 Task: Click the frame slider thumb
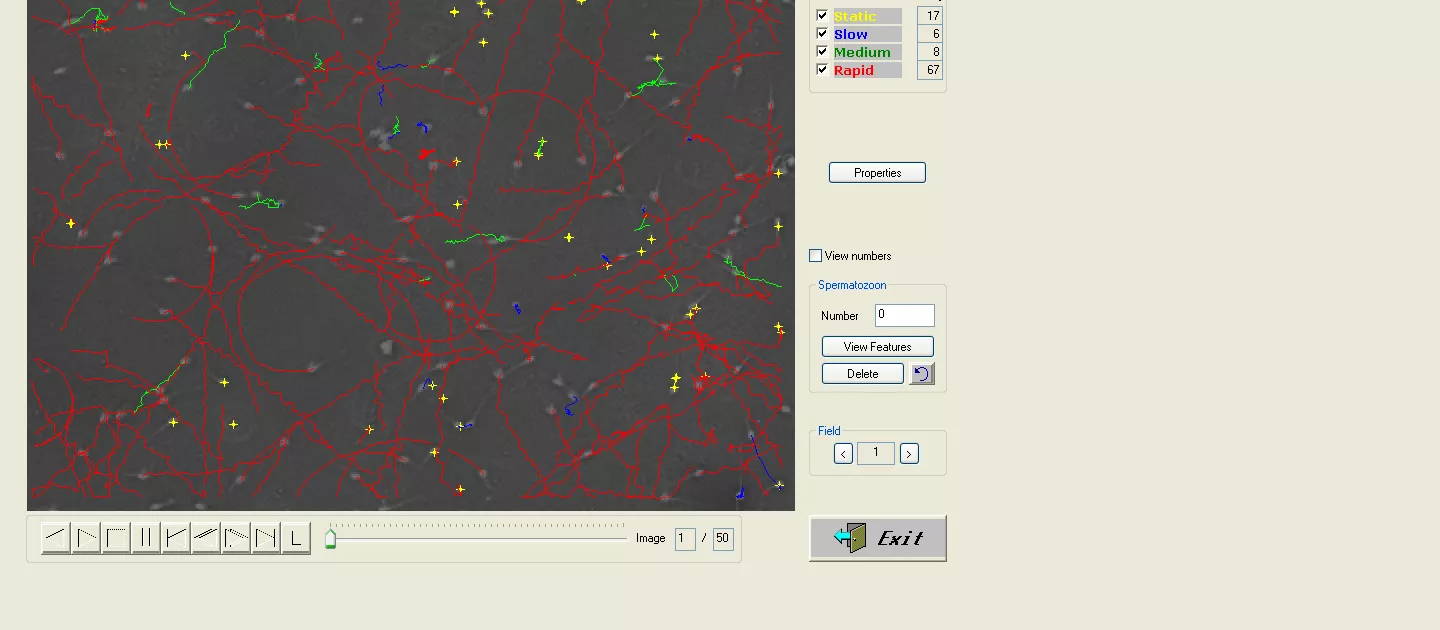pos(330,540)
